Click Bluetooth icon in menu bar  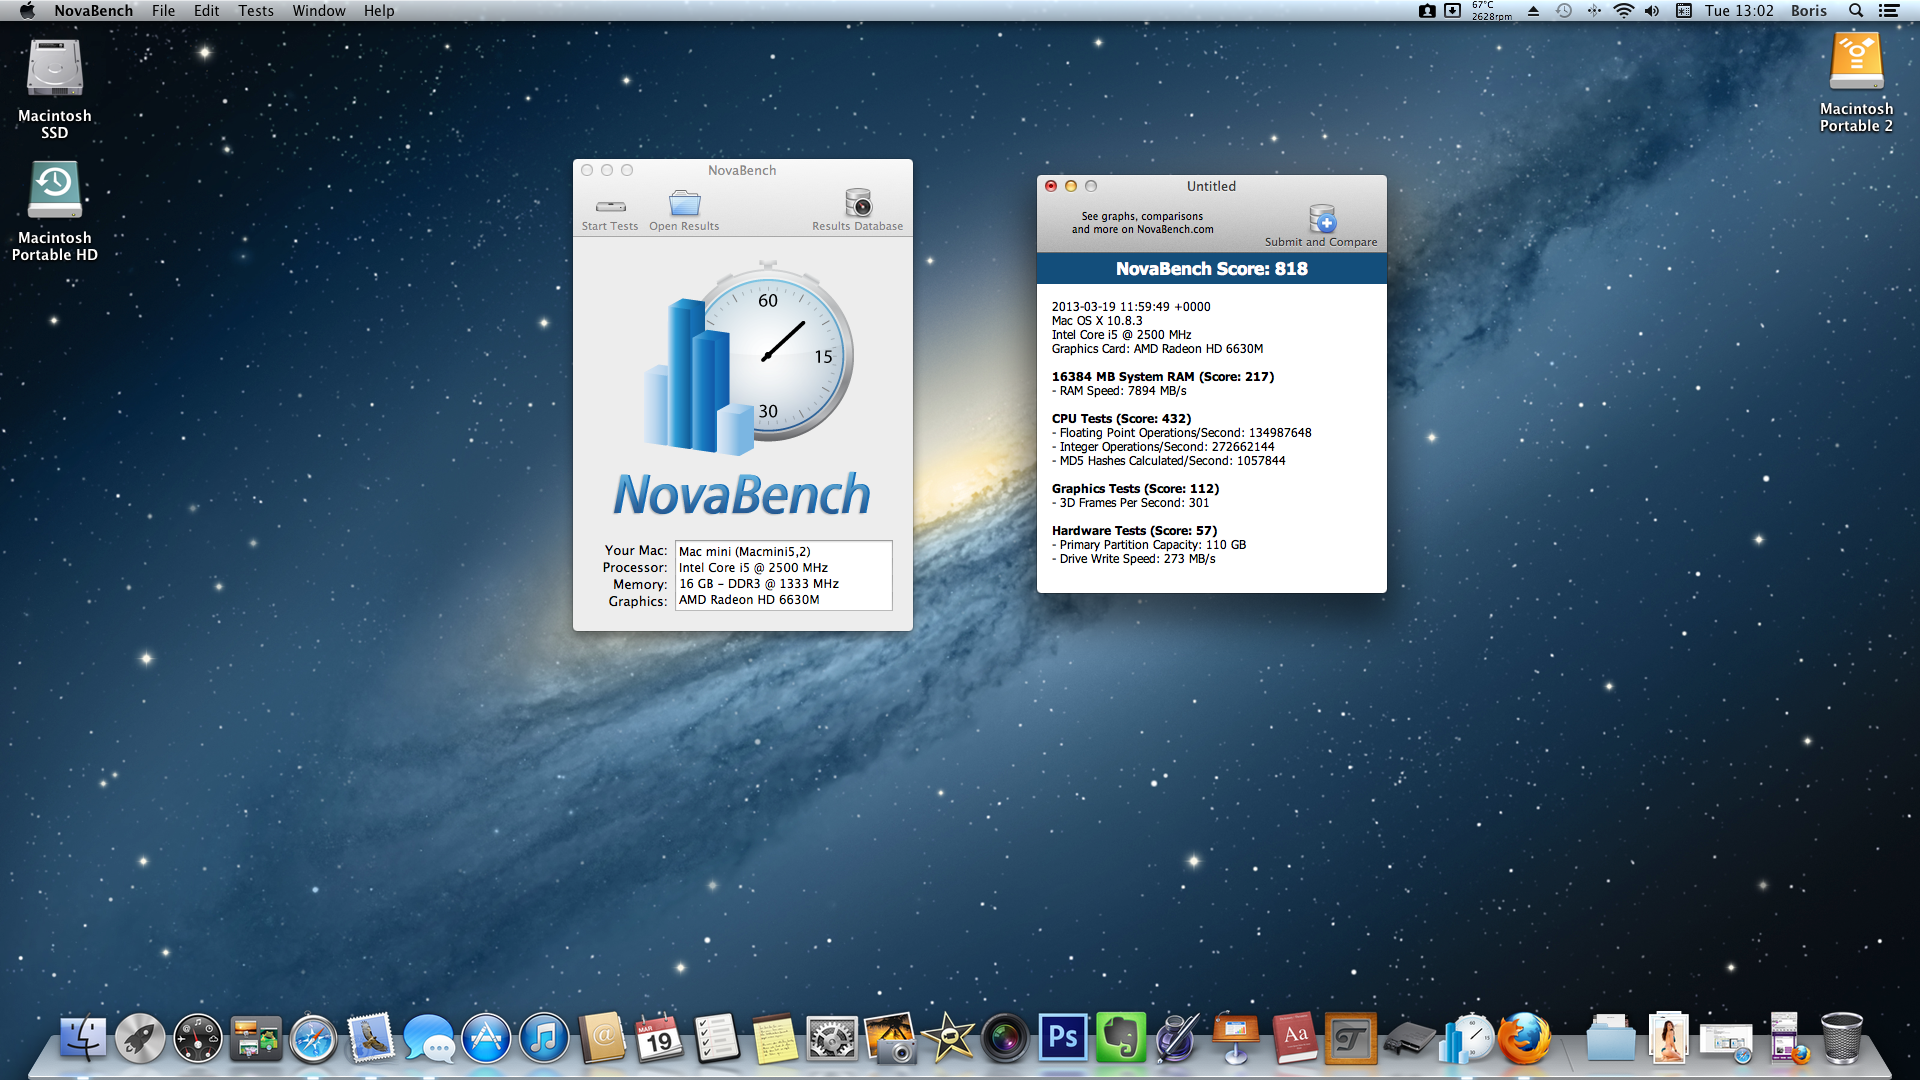[x=1594, y=10]
